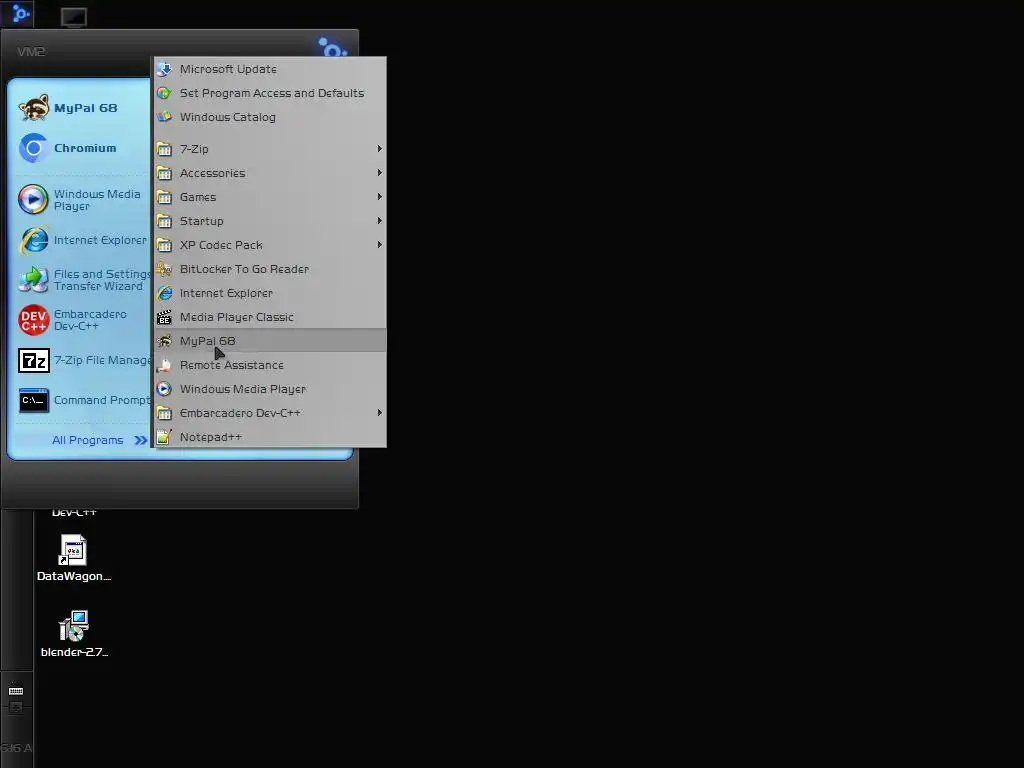The width and height of the screenshot is (1024, 768).
Task: Expand the 7-Zip submenu arrow
Action: [x=379, y=149]
